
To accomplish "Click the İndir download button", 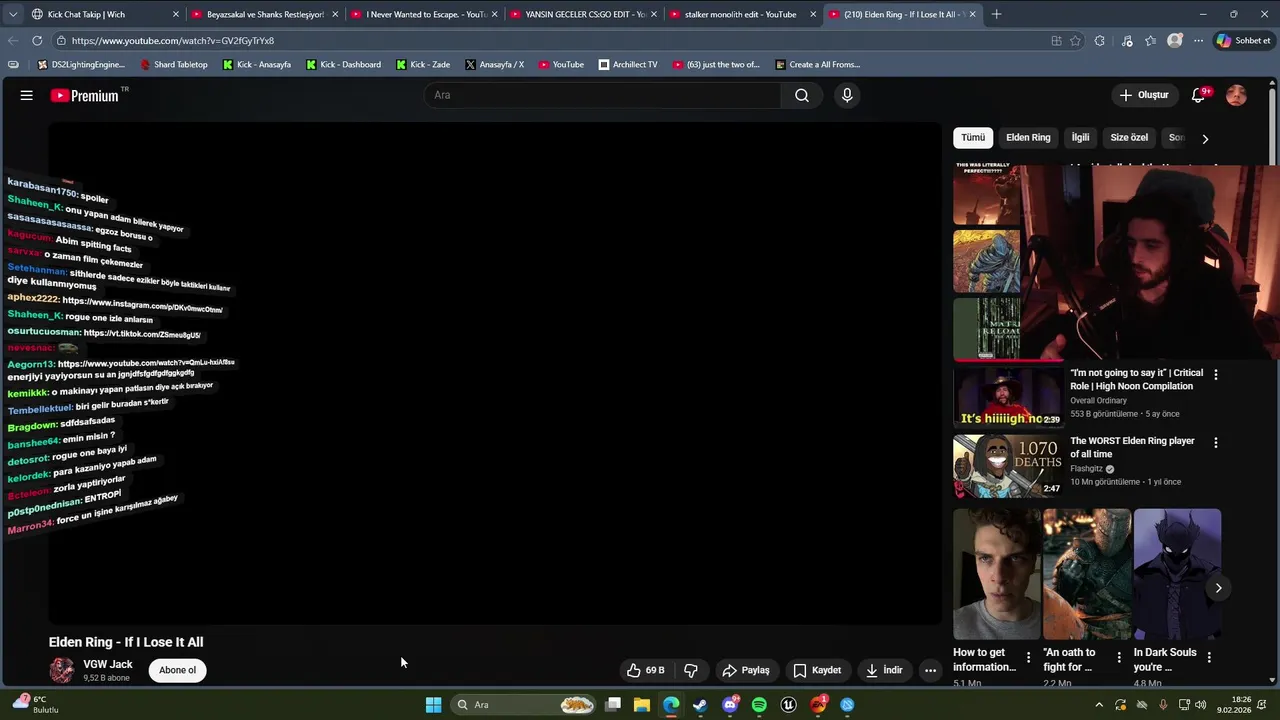I will (x=884, y=670).
